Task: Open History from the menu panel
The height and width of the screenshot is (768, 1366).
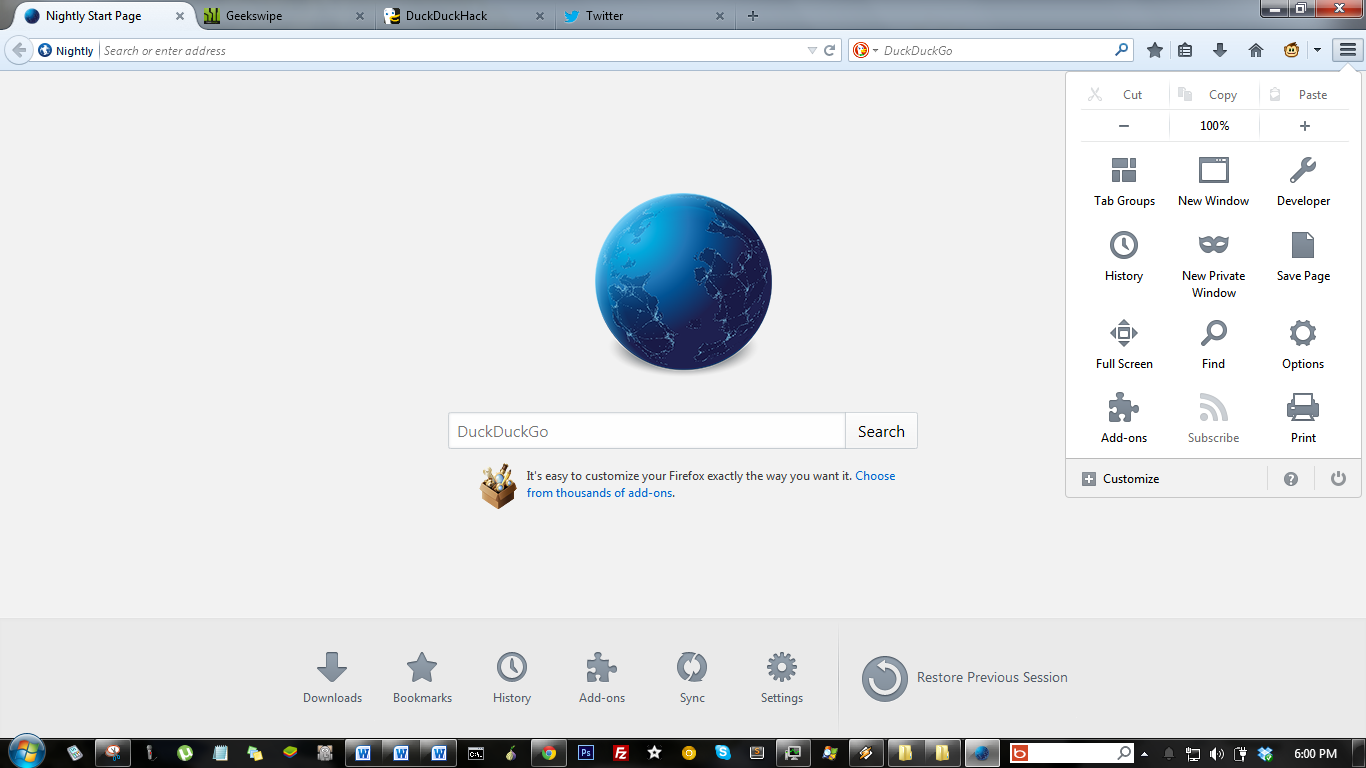Action: point(1124,256)
